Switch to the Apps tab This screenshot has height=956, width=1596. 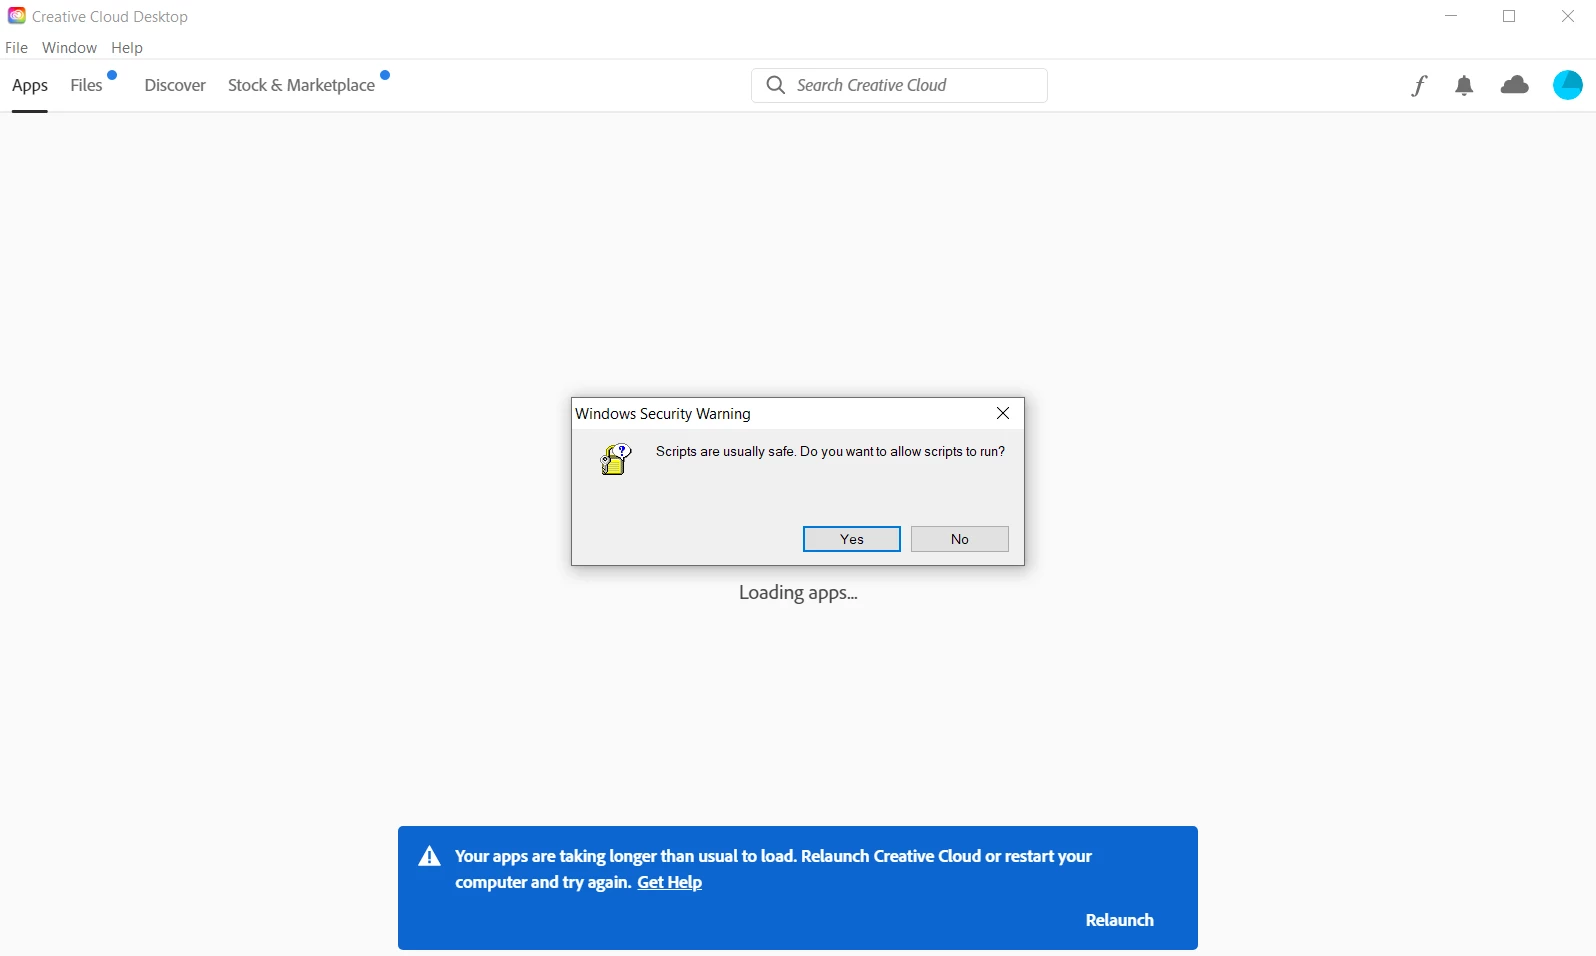tap(30, 86)
